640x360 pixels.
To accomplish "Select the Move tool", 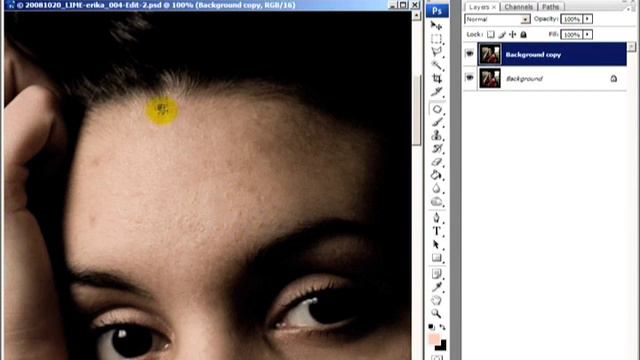I will tap(436, 25).
